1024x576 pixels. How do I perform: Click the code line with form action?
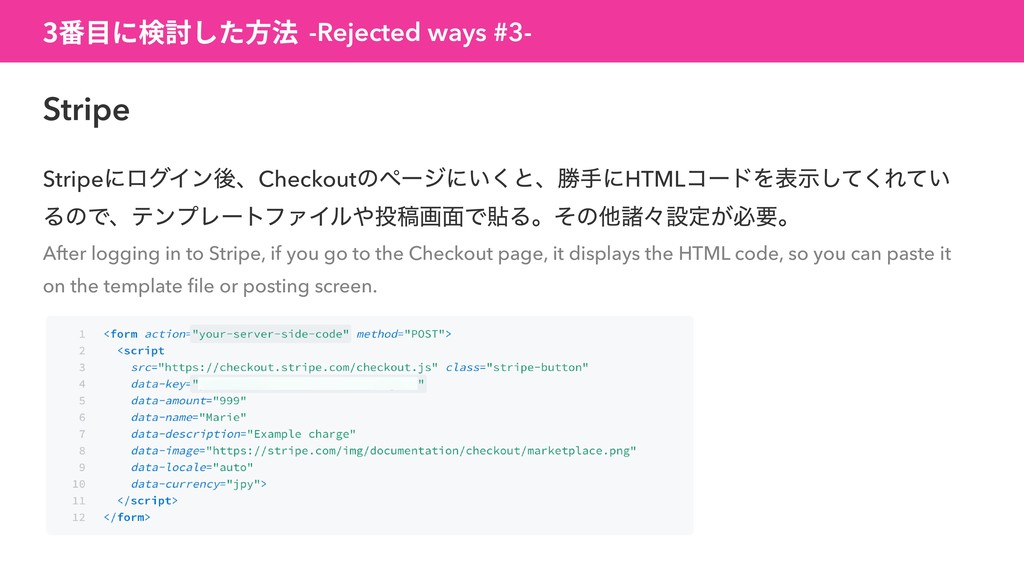[x=278, y=334]
